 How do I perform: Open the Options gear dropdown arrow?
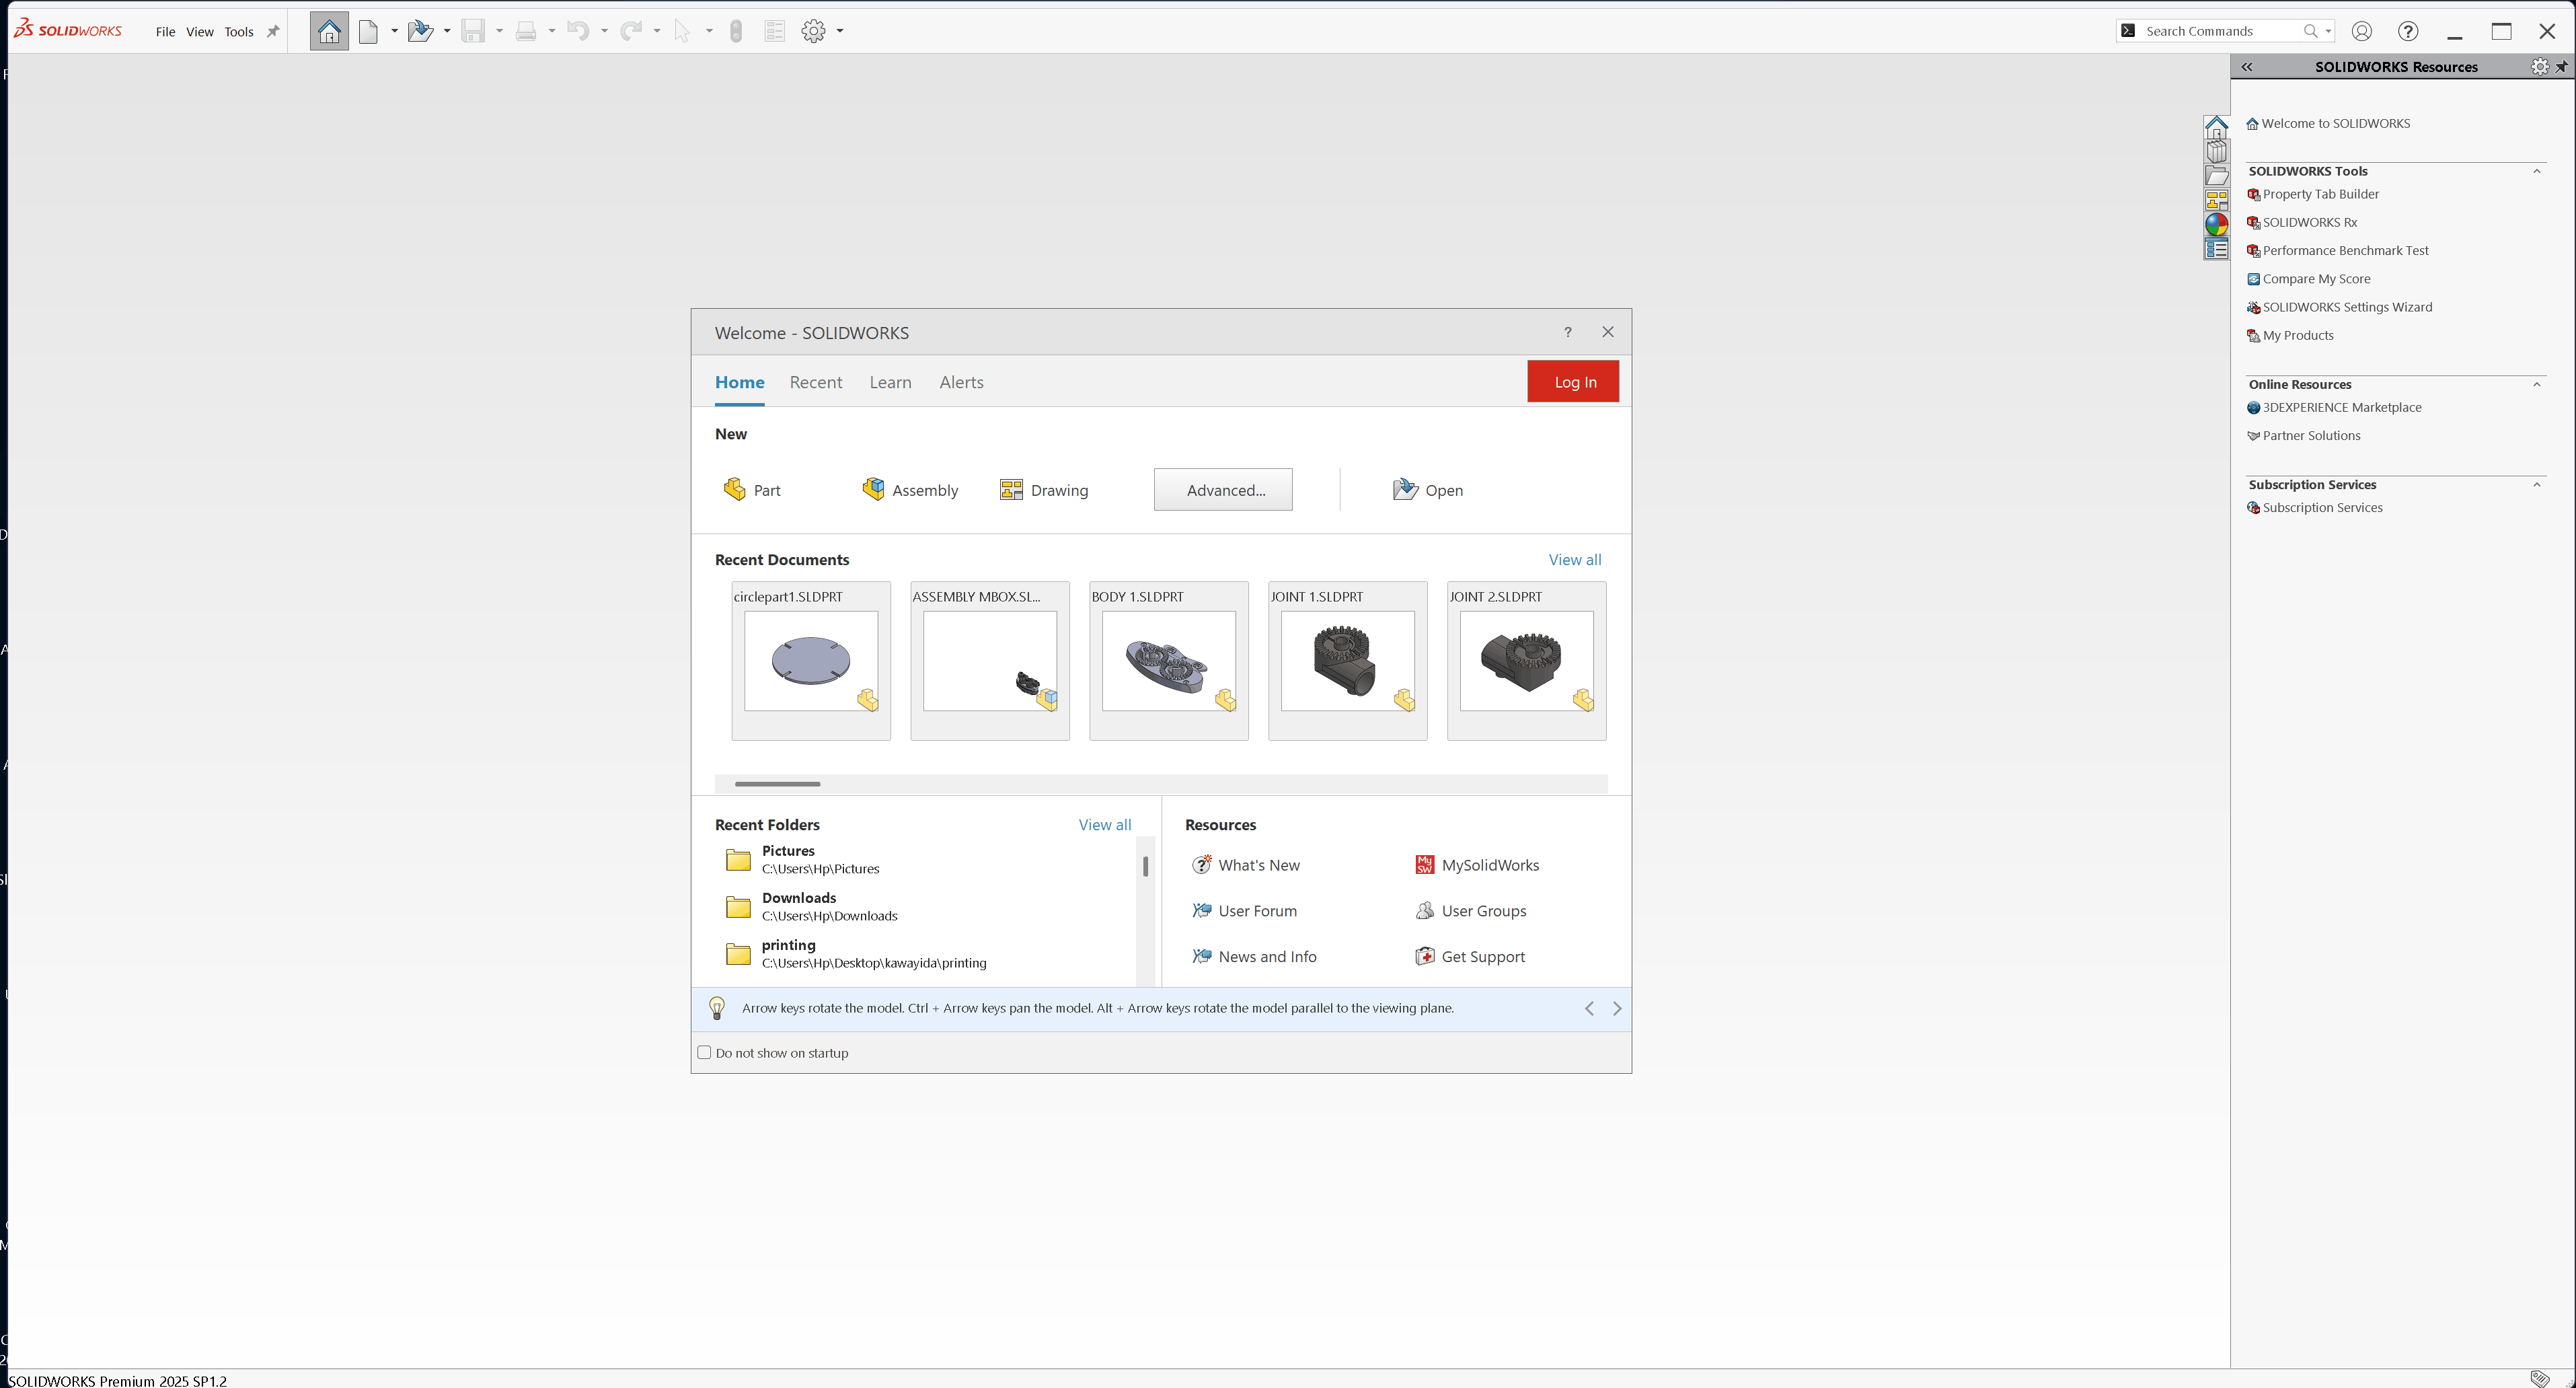[x=840, y=31]
